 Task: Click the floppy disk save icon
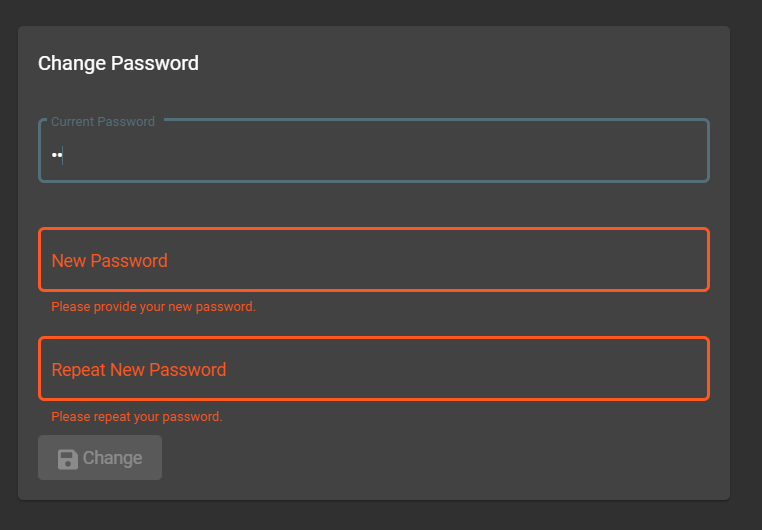pyautogui.click(x=67, y=459)
